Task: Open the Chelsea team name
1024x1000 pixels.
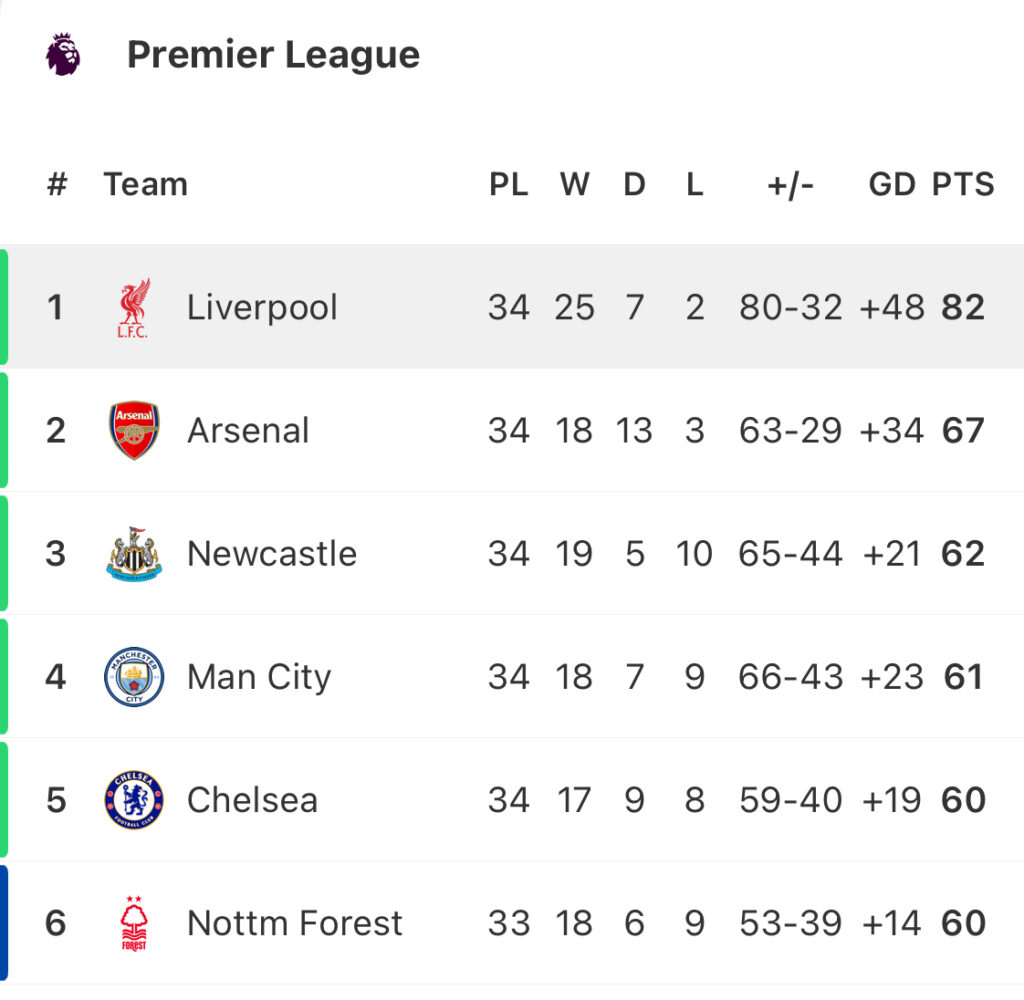Action: pyautogui.click(x=252, y=800)
